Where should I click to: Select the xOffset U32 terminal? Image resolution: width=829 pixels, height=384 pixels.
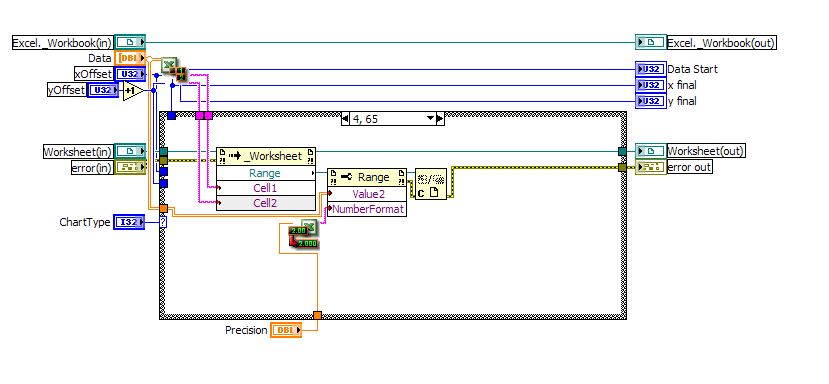pos(130,74)
